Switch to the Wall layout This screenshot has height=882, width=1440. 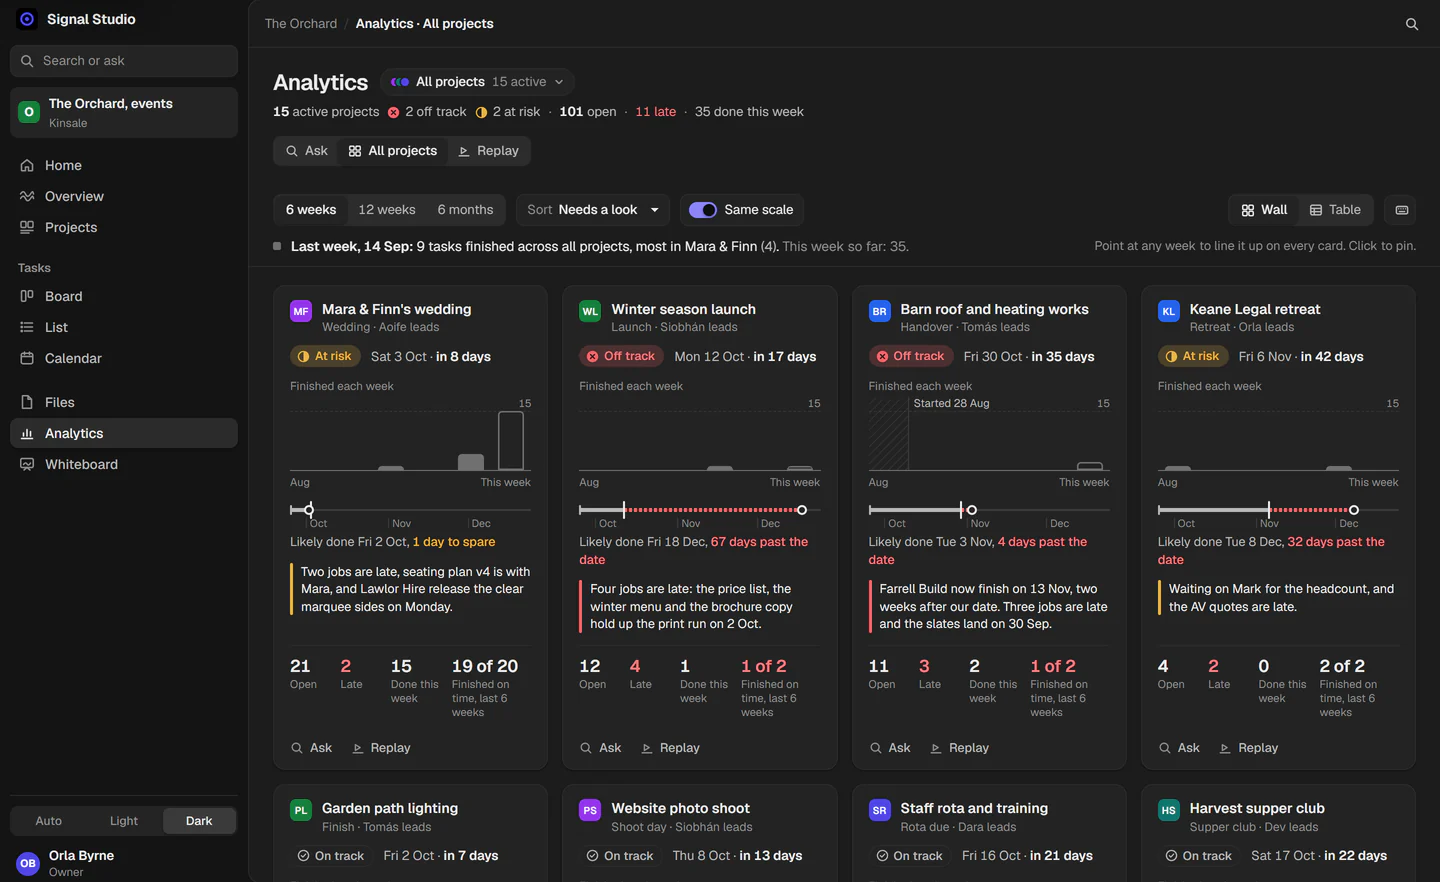[x=1264, y=210]
